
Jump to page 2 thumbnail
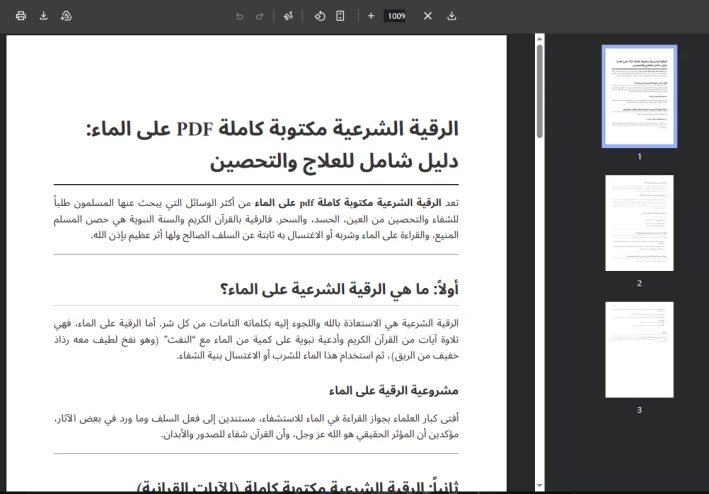639,223
